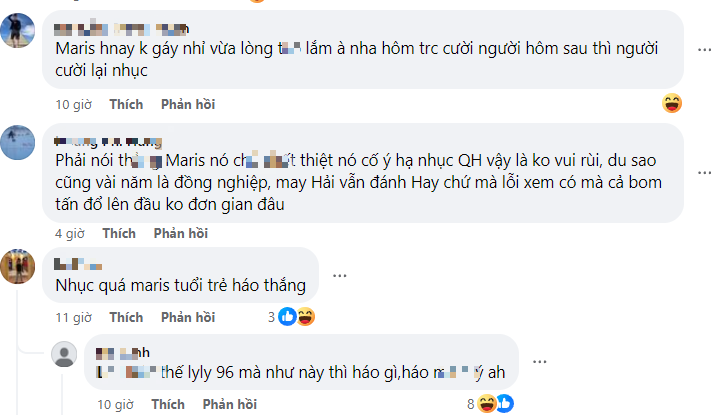
Task: Click '11 giờ' timestamp link
Action: pyautogui.click(x=74, y=317)
